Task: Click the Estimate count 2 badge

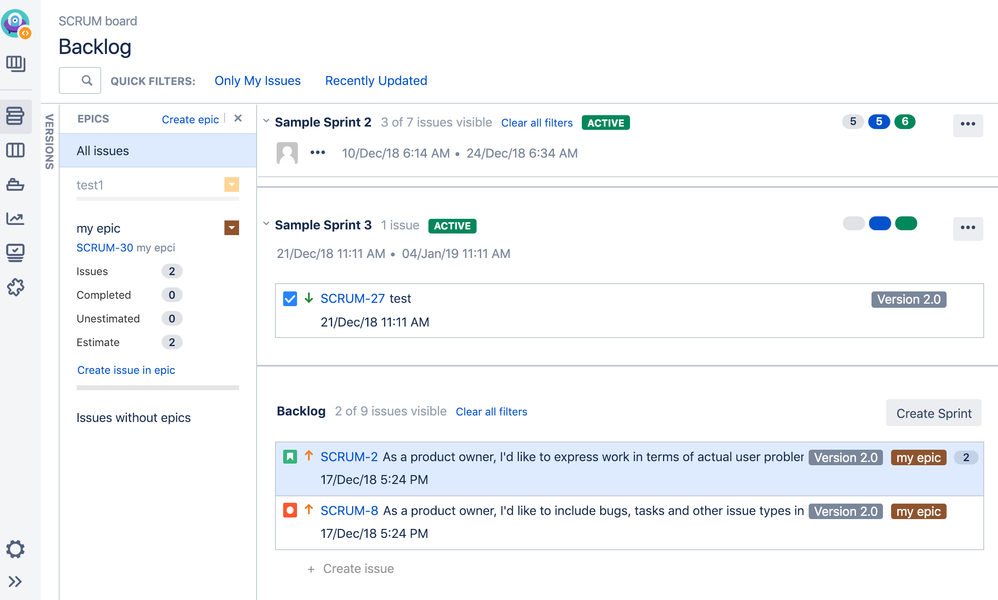Action: point(172,342)
